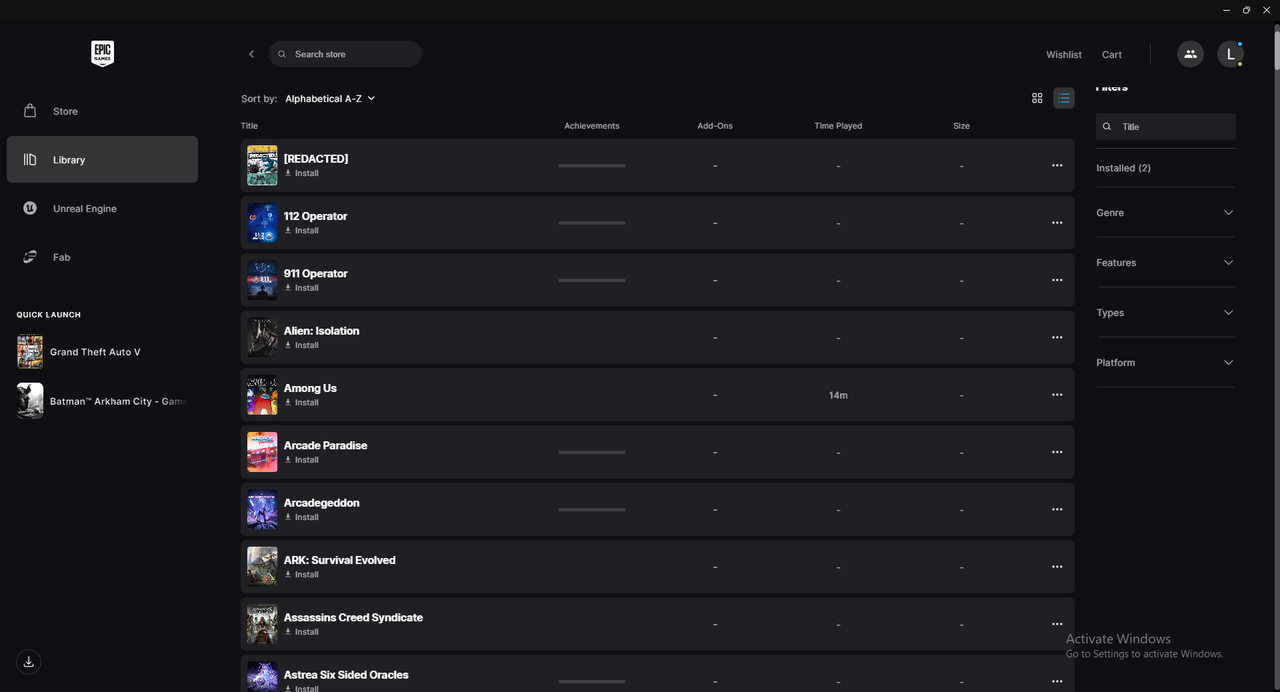Click achievements progress bar for 911 Operator

[592, 280]
